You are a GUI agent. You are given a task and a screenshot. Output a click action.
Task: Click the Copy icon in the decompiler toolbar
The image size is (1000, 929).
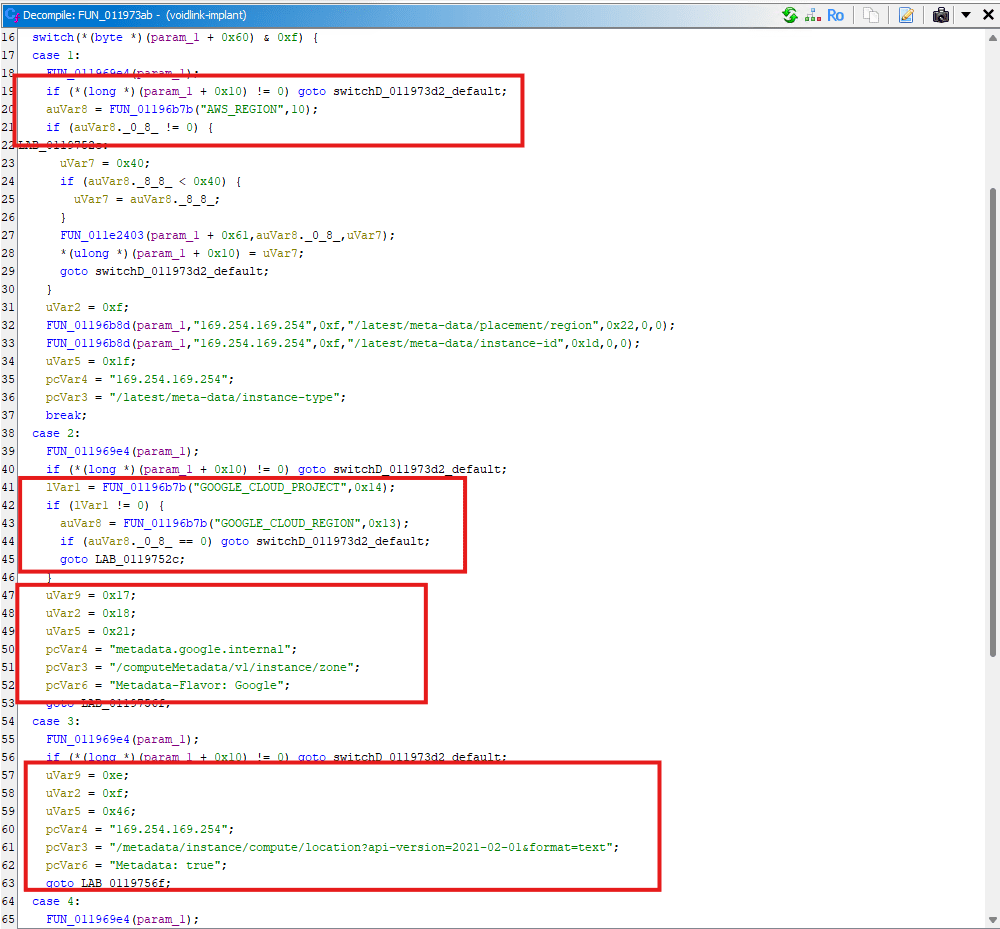pos(870,14)
